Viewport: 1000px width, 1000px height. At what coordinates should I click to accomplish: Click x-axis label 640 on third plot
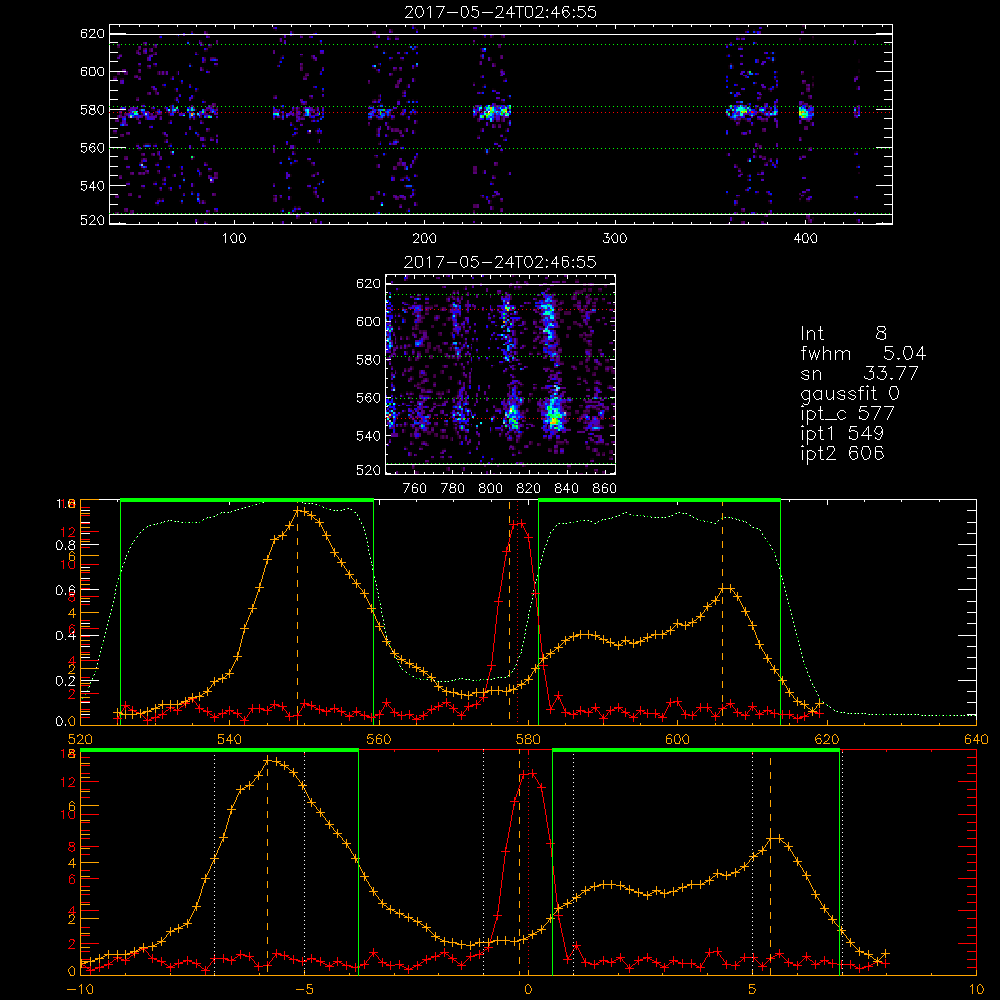point(976,739)
